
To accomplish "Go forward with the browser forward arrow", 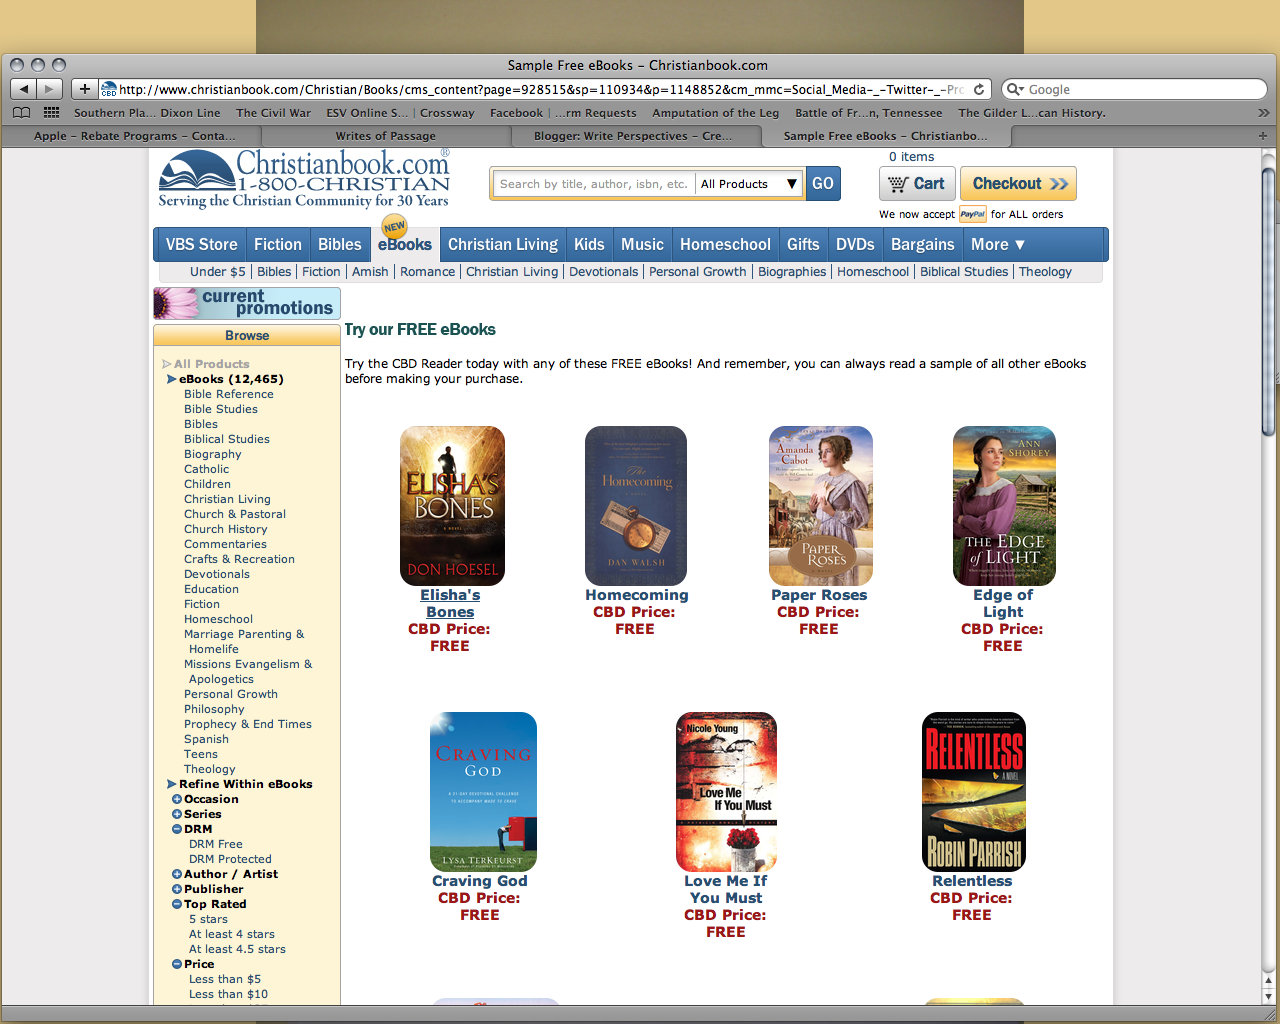I will (x=50, y=89).
